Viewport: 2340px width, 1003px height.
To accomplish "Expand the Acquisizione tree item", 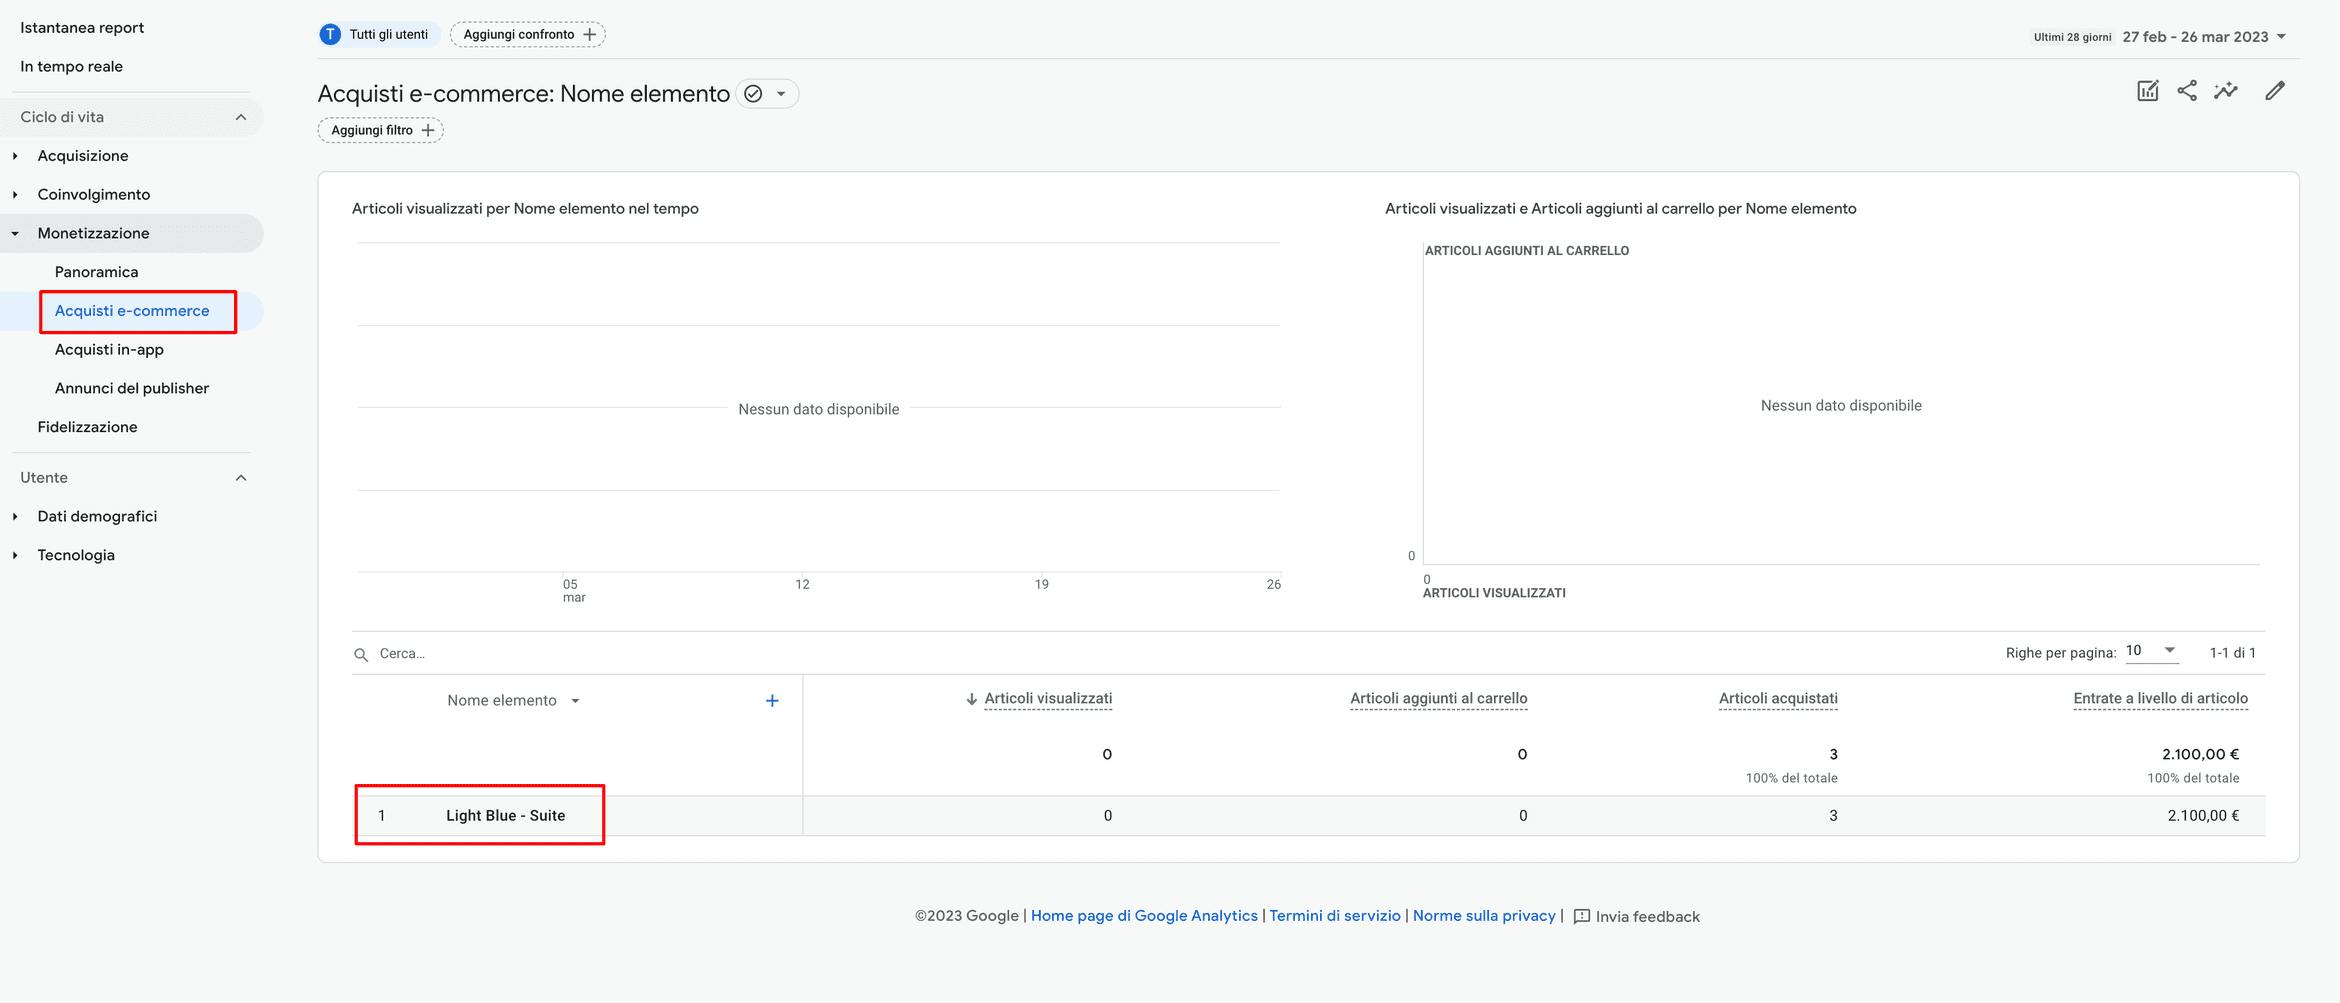I will click(15, 156).
